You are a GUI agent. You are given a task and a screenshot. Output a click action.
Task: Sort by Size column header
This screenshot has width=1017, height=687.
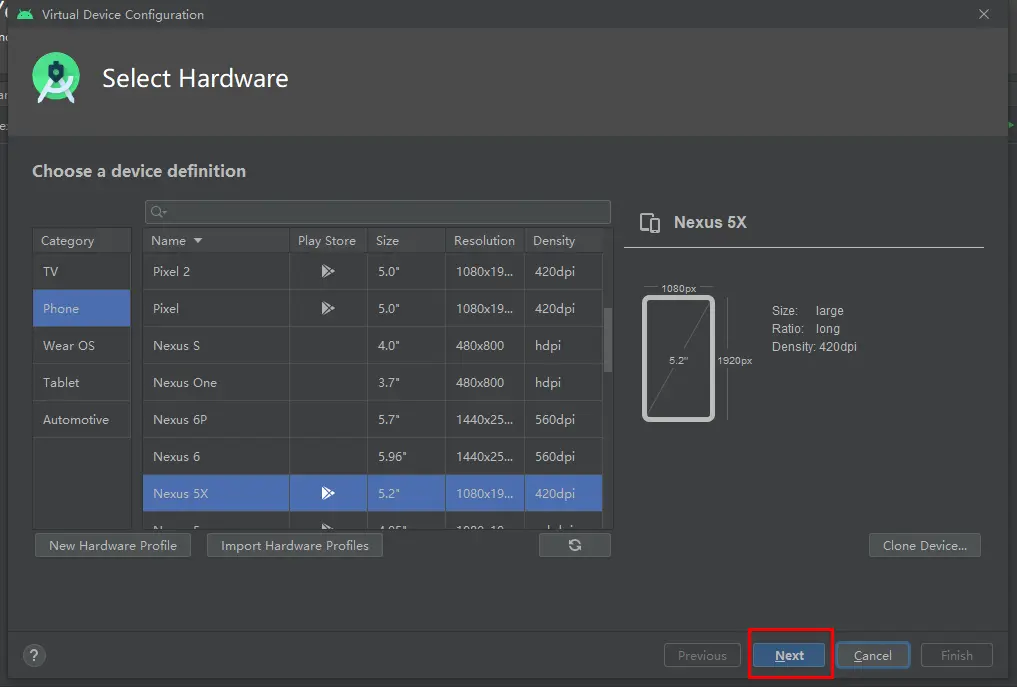406,241
